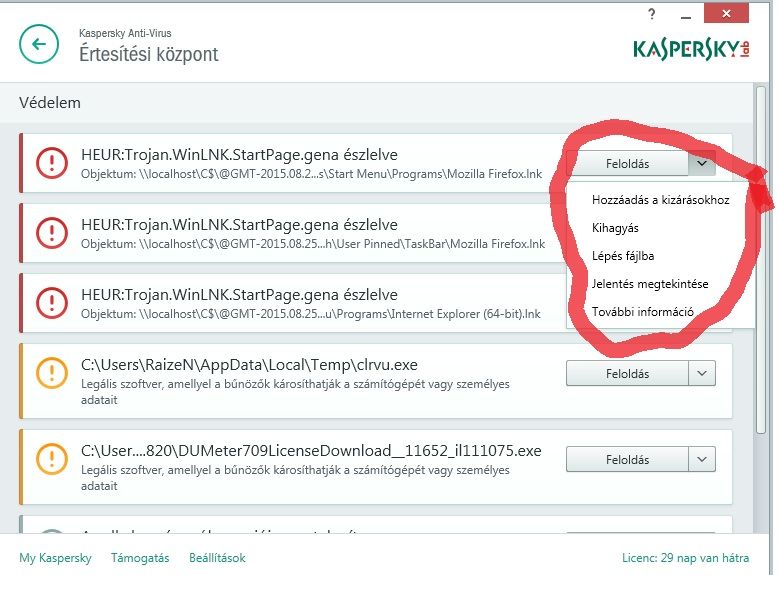Screen dimensions: 778x594
Task: Click Feloldás for Start Menu Firefox.lnk threat
Action: pos(627,163)
